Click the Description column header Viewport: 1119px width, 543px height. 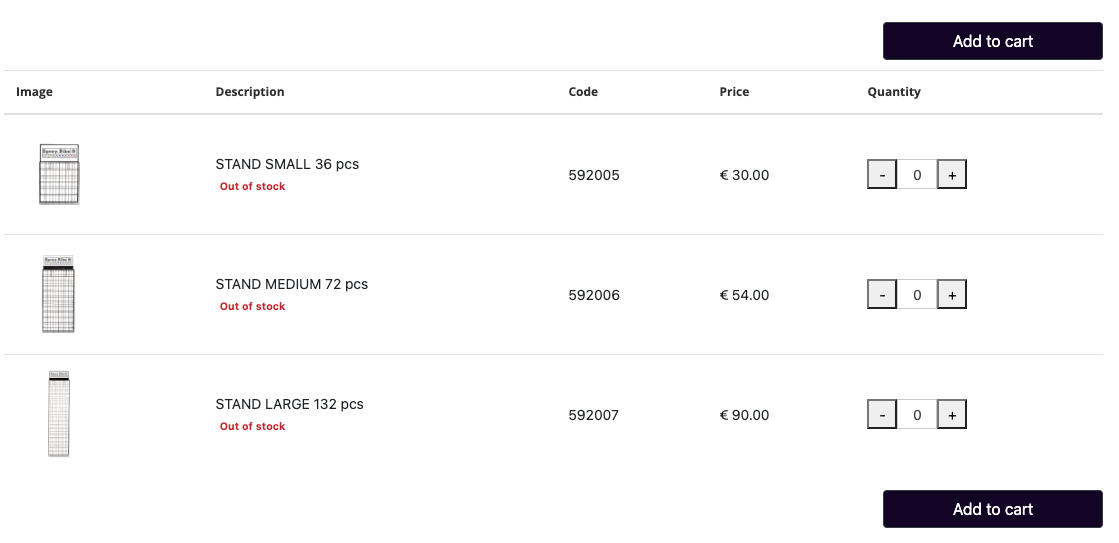(250, 91)
